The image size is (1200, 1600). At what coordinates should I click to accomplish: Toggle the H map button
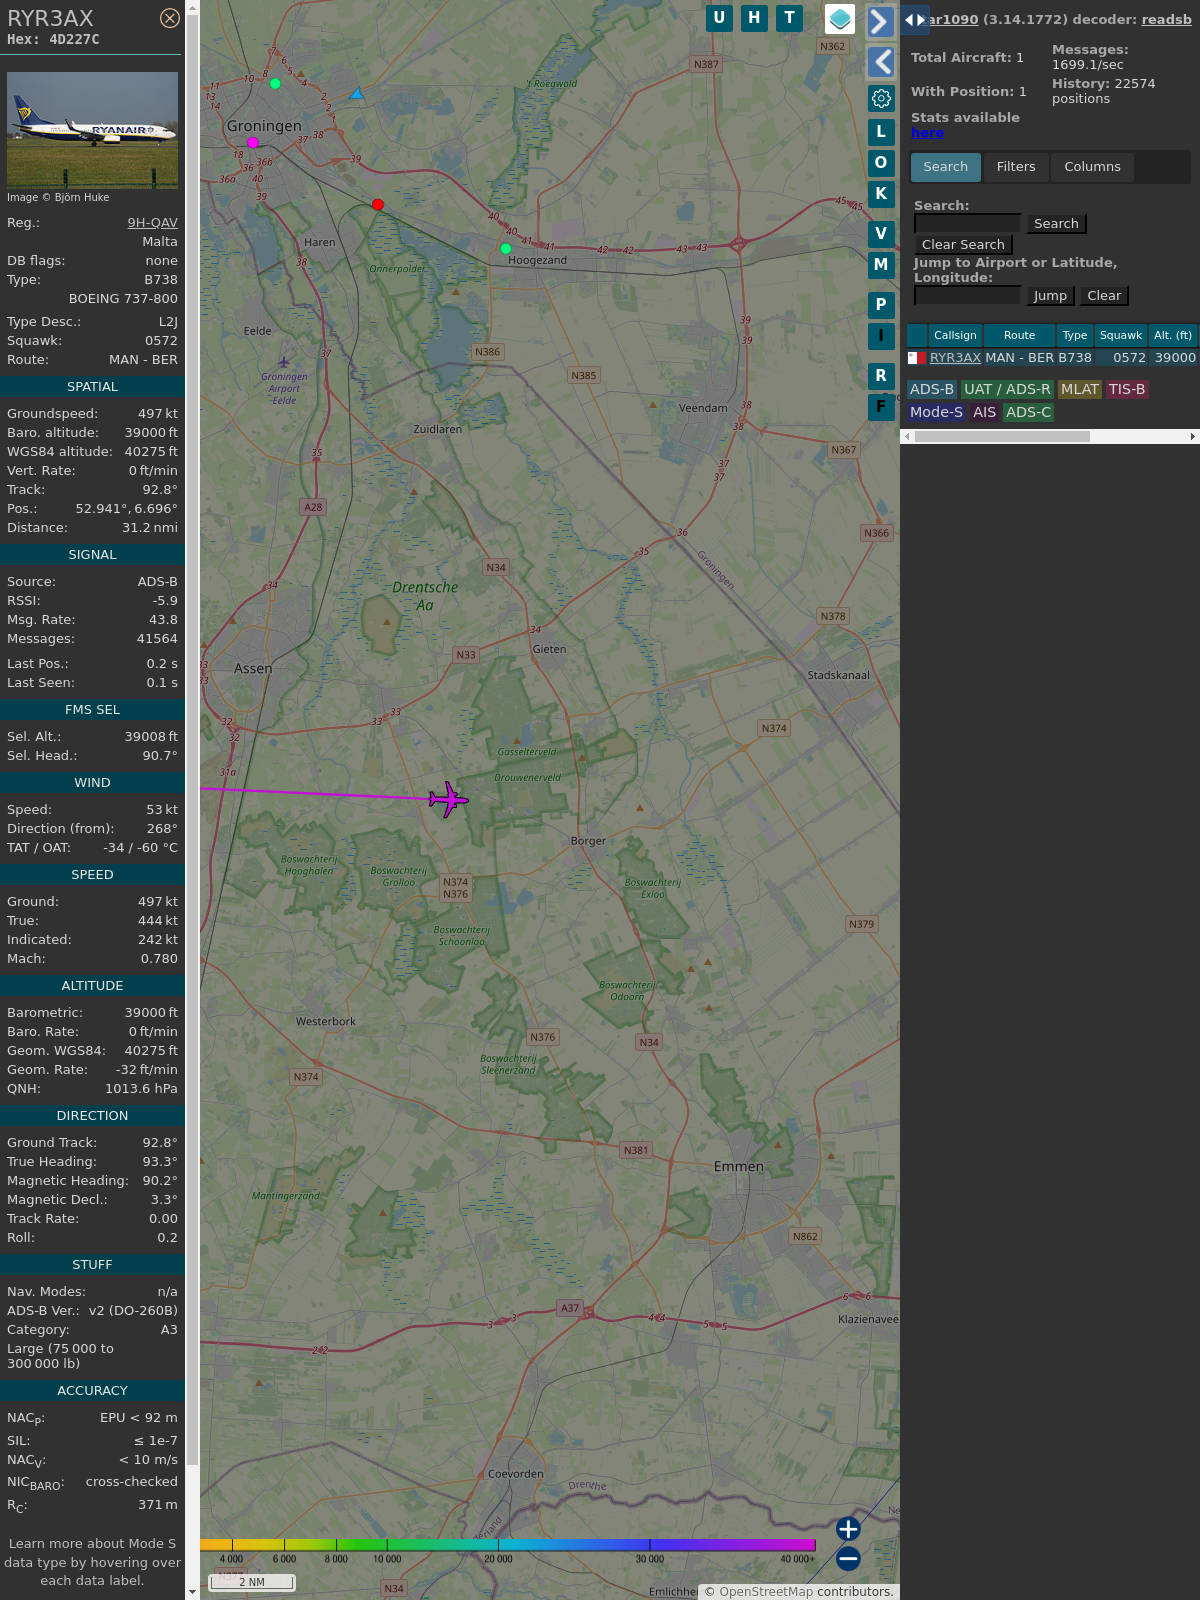754,18
